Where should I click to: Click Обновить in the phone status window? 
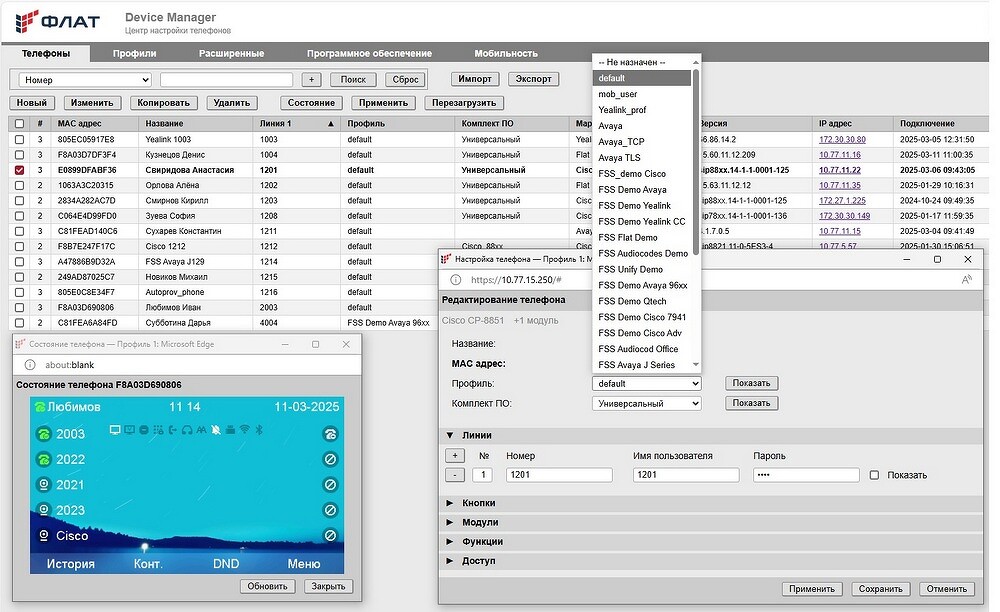[x=267, y=586]
